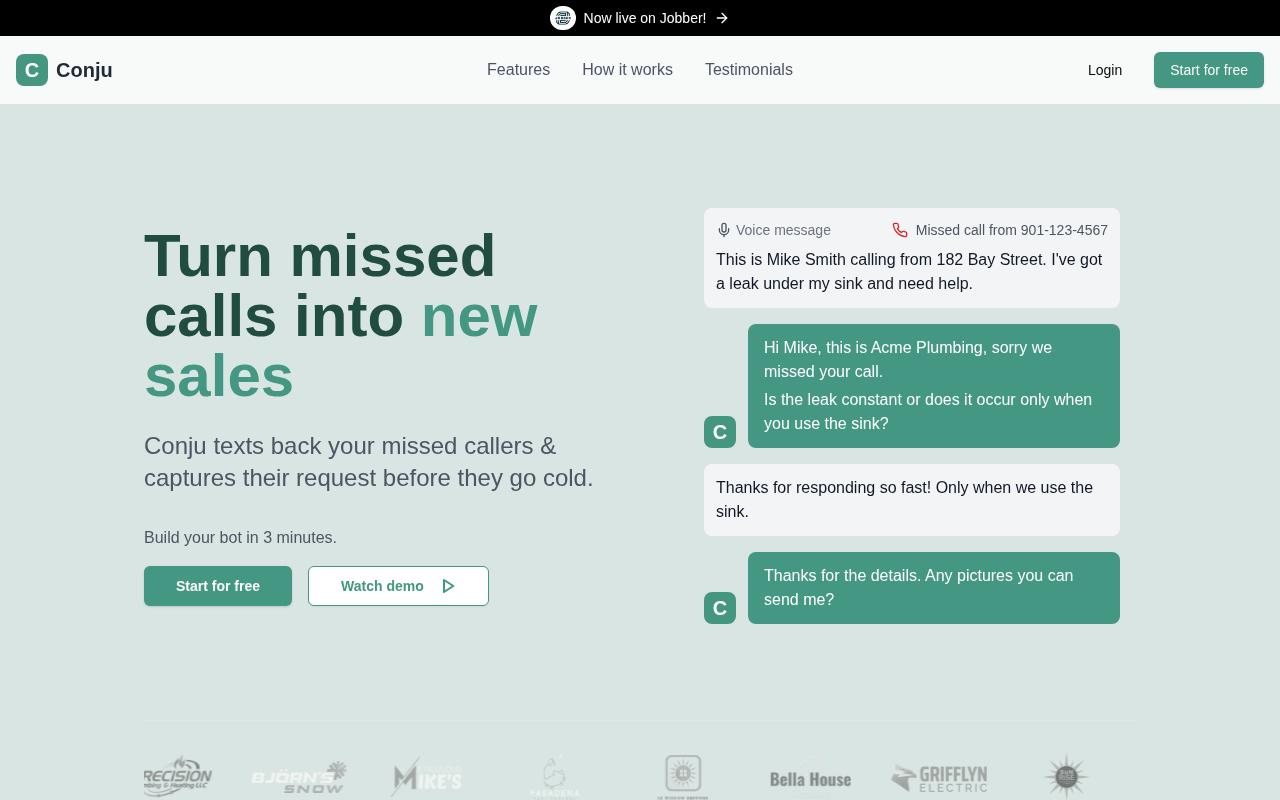
Task: Click the 'Hi Mike, this is Acme Plumbing' bubble
Action: (934, 386)
